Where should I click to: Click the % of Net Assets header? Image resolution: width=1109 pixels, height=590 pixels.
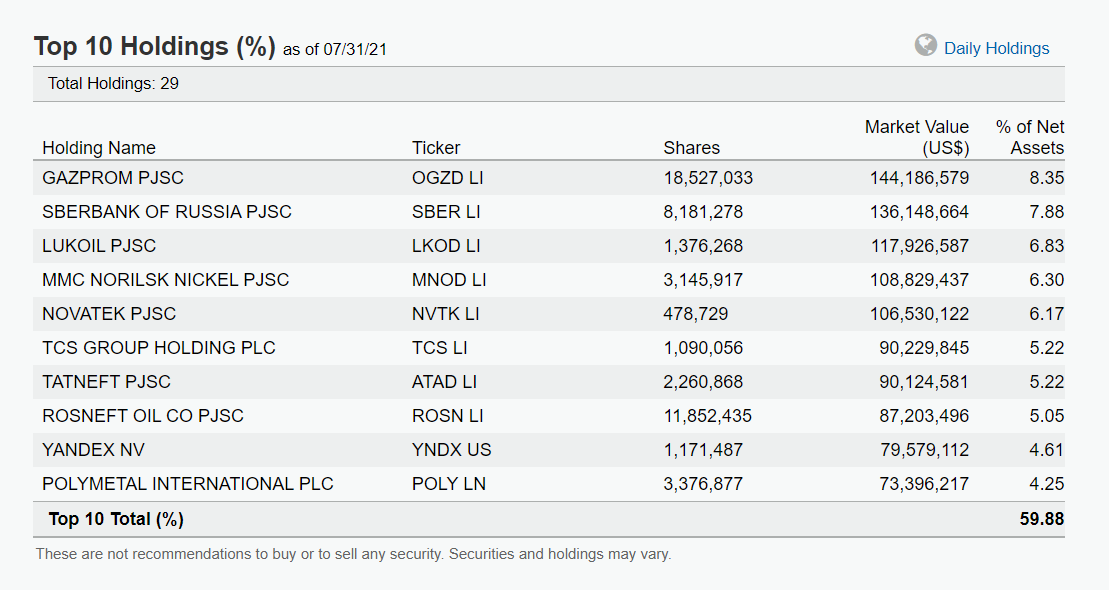(x=1030, y=137)
